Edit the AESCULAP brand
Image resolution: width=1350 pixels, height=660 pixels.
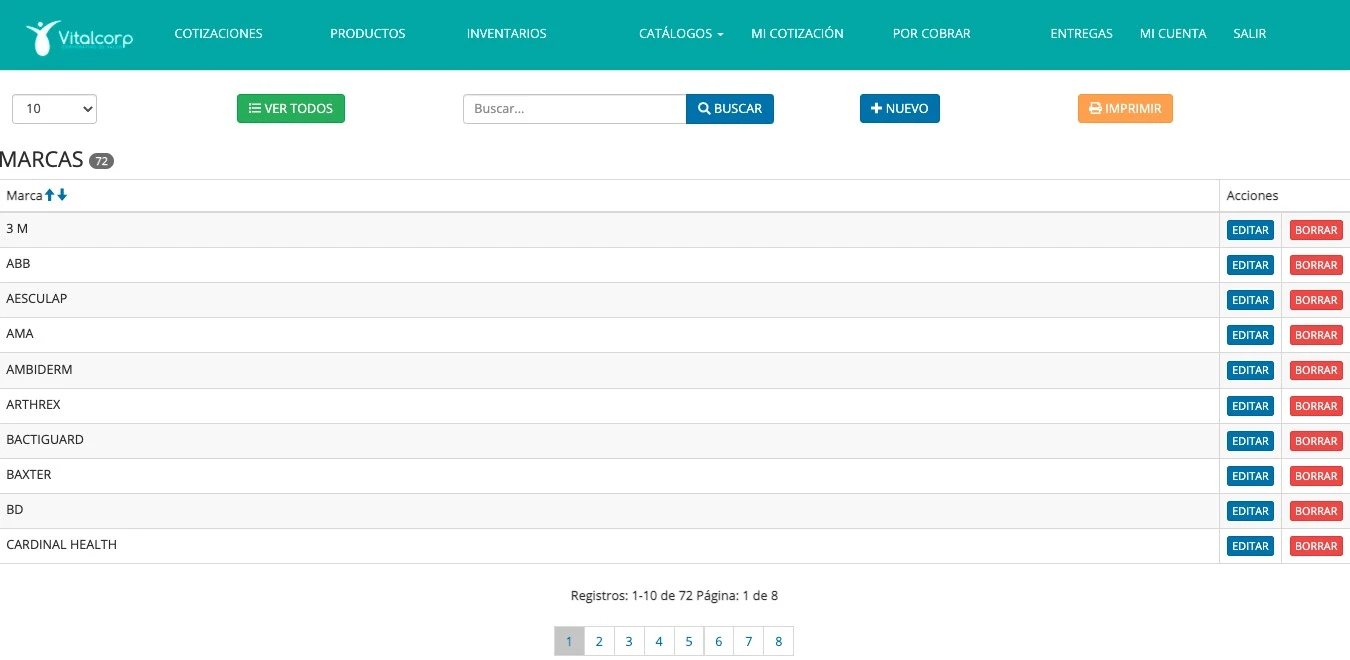pyautogui.click(x=1250, y=300)
